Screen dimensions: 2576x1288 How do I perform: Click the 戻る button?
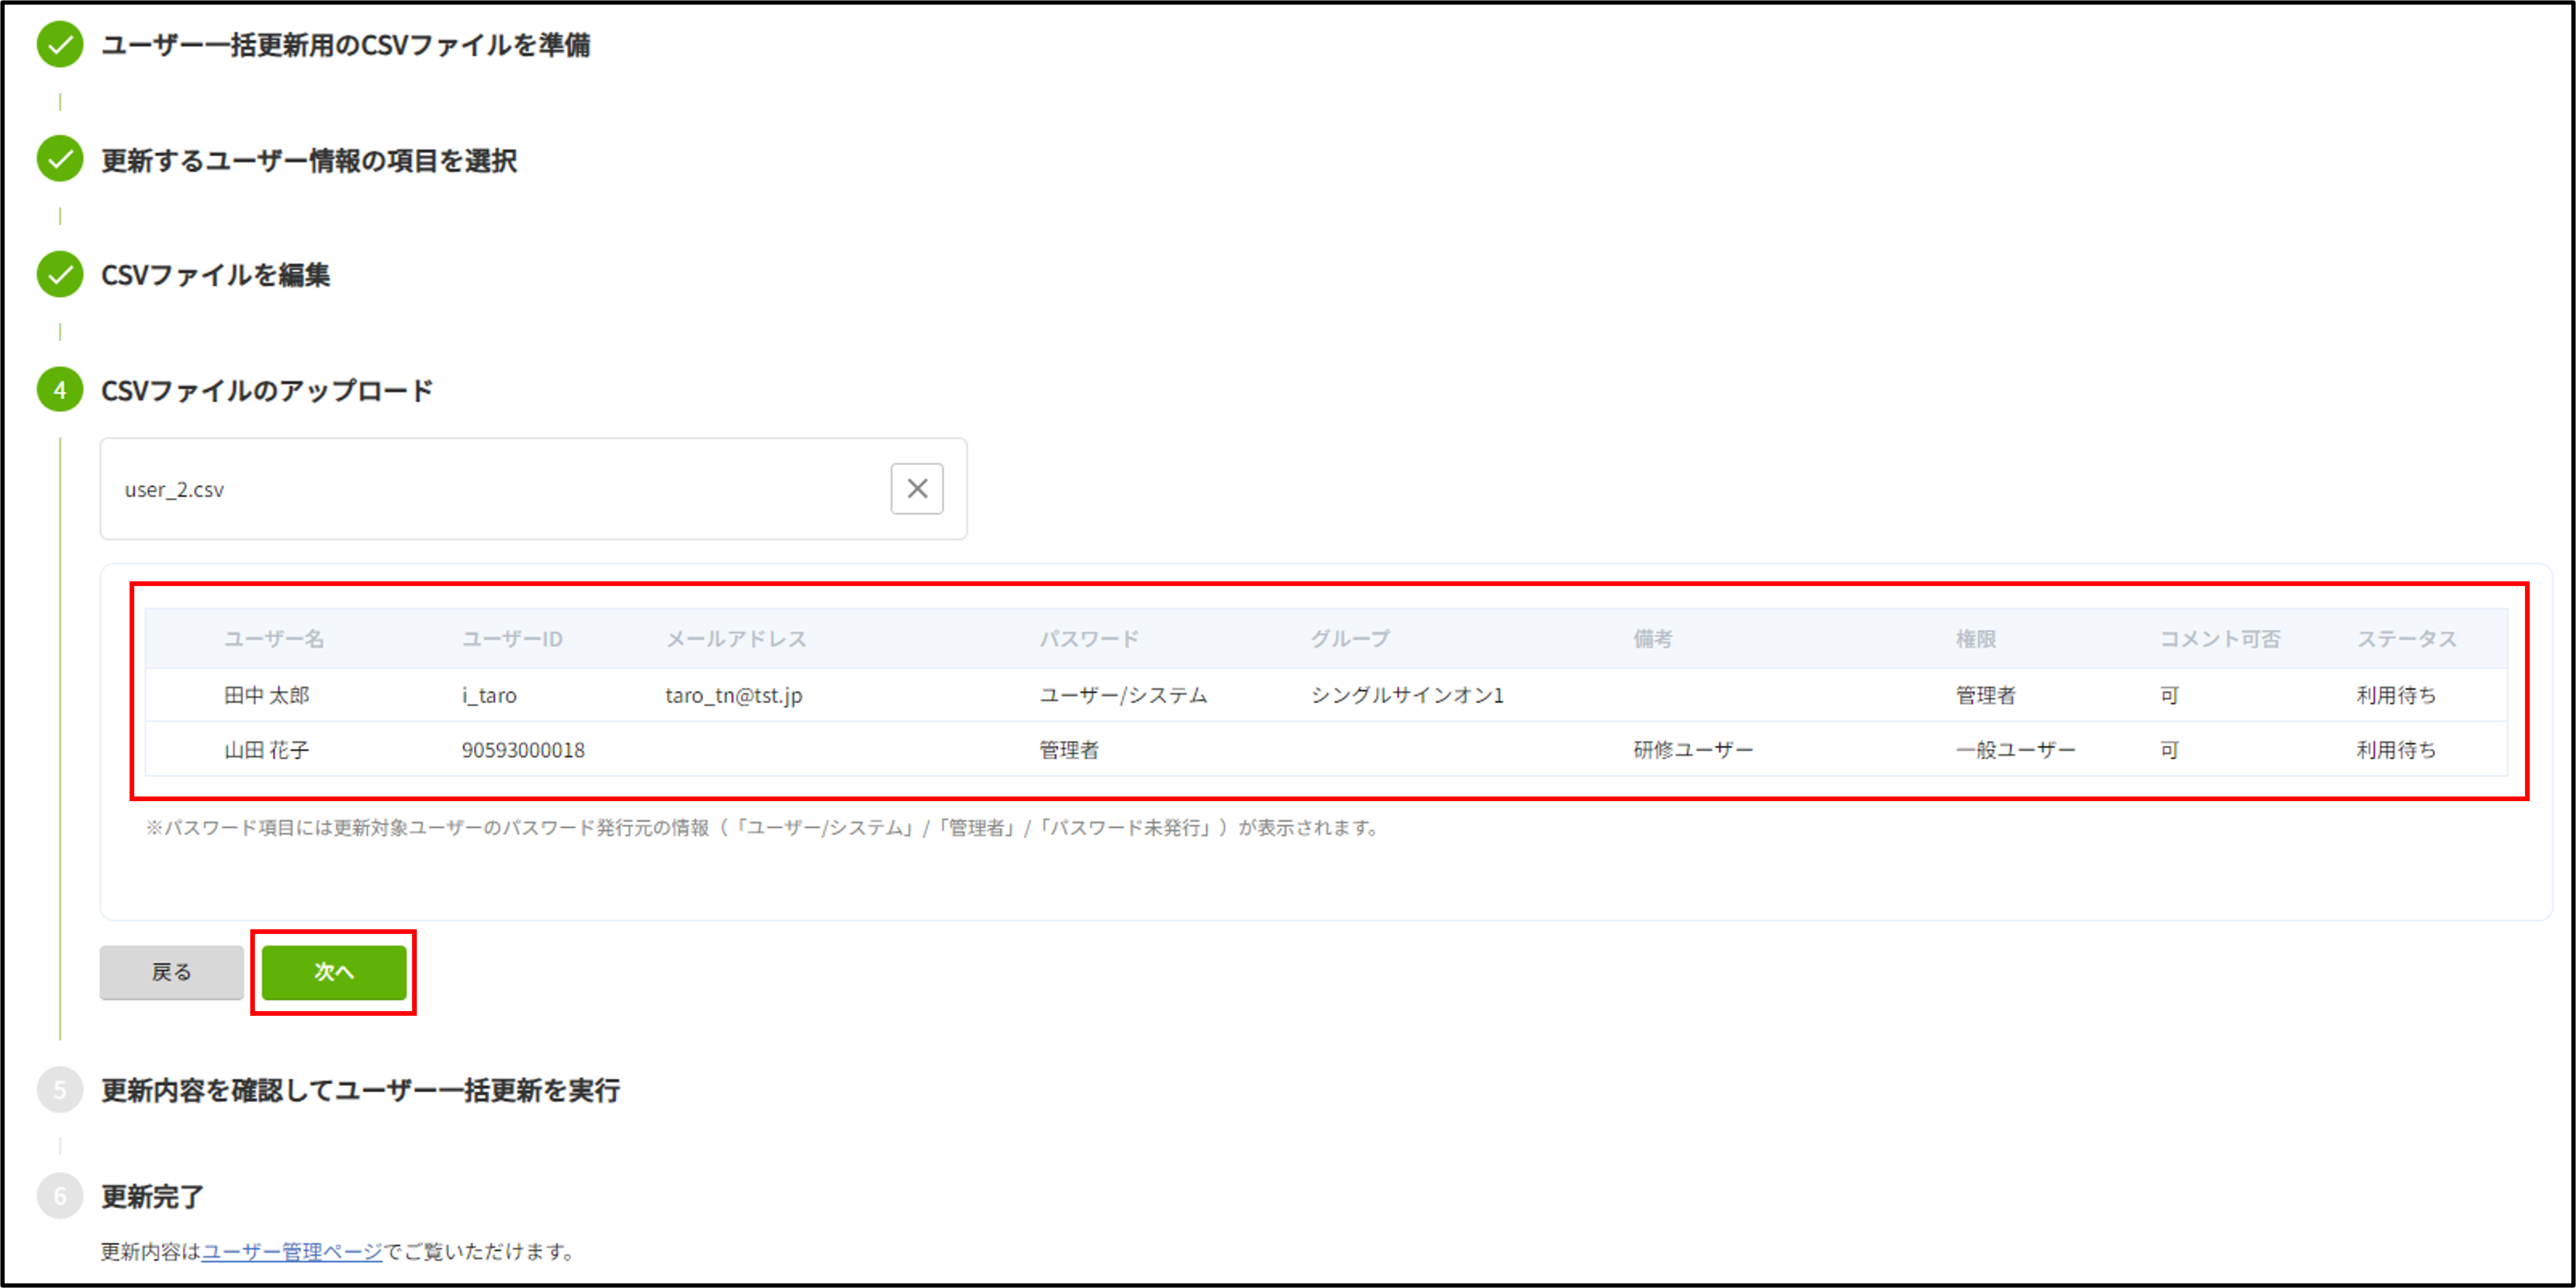click(171, 972)
